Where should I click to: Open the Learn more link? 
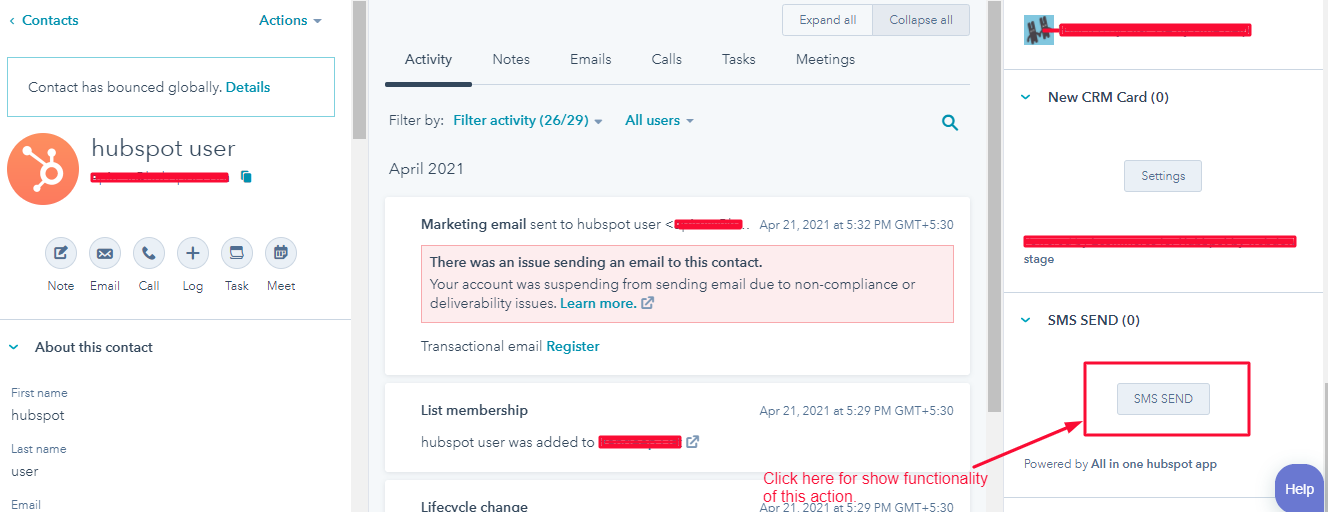click(x=598, y=303)
